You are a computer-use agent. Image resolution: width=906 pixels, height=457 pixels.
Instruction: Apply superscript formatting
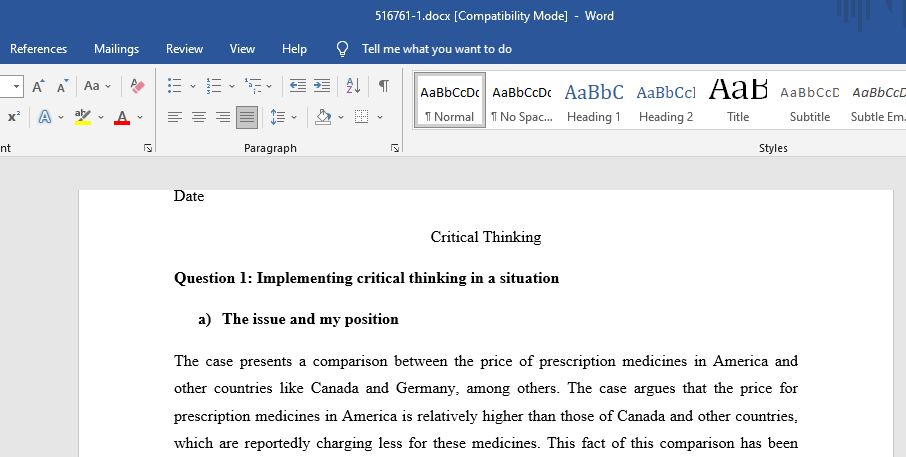(14, 117)
